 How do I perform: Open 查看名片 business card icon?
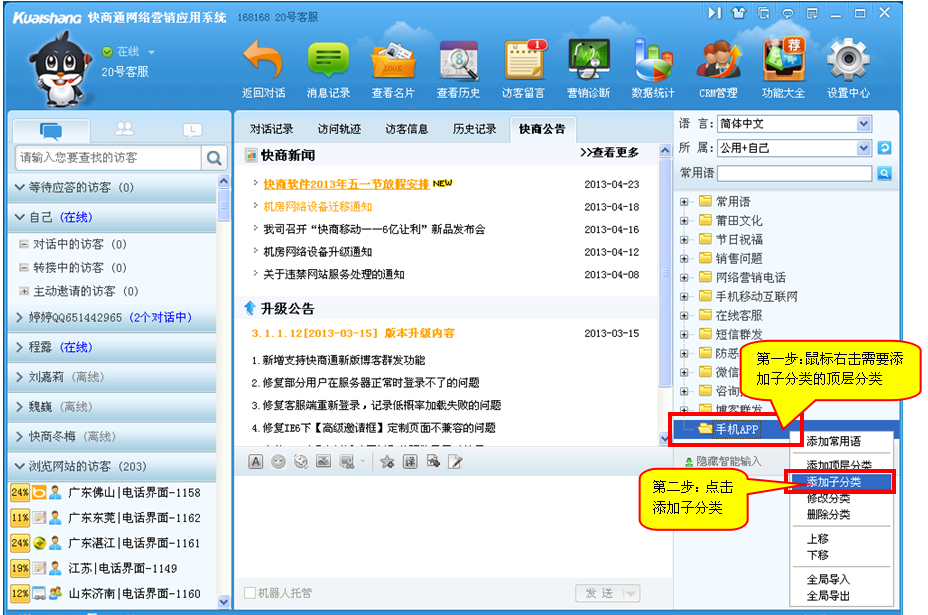pos(393,62)
